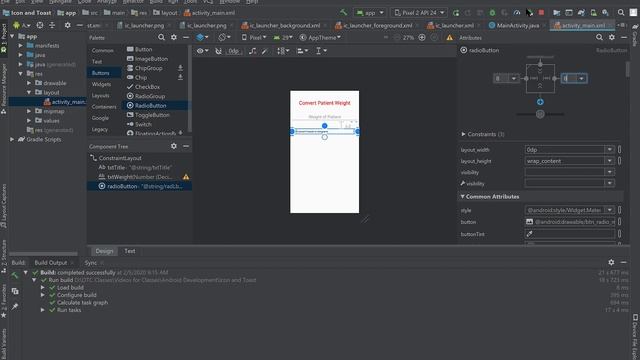This screenshot has width=640, height=360.
Task: Open Project panel settings gear
Action: tap(67, 25)
